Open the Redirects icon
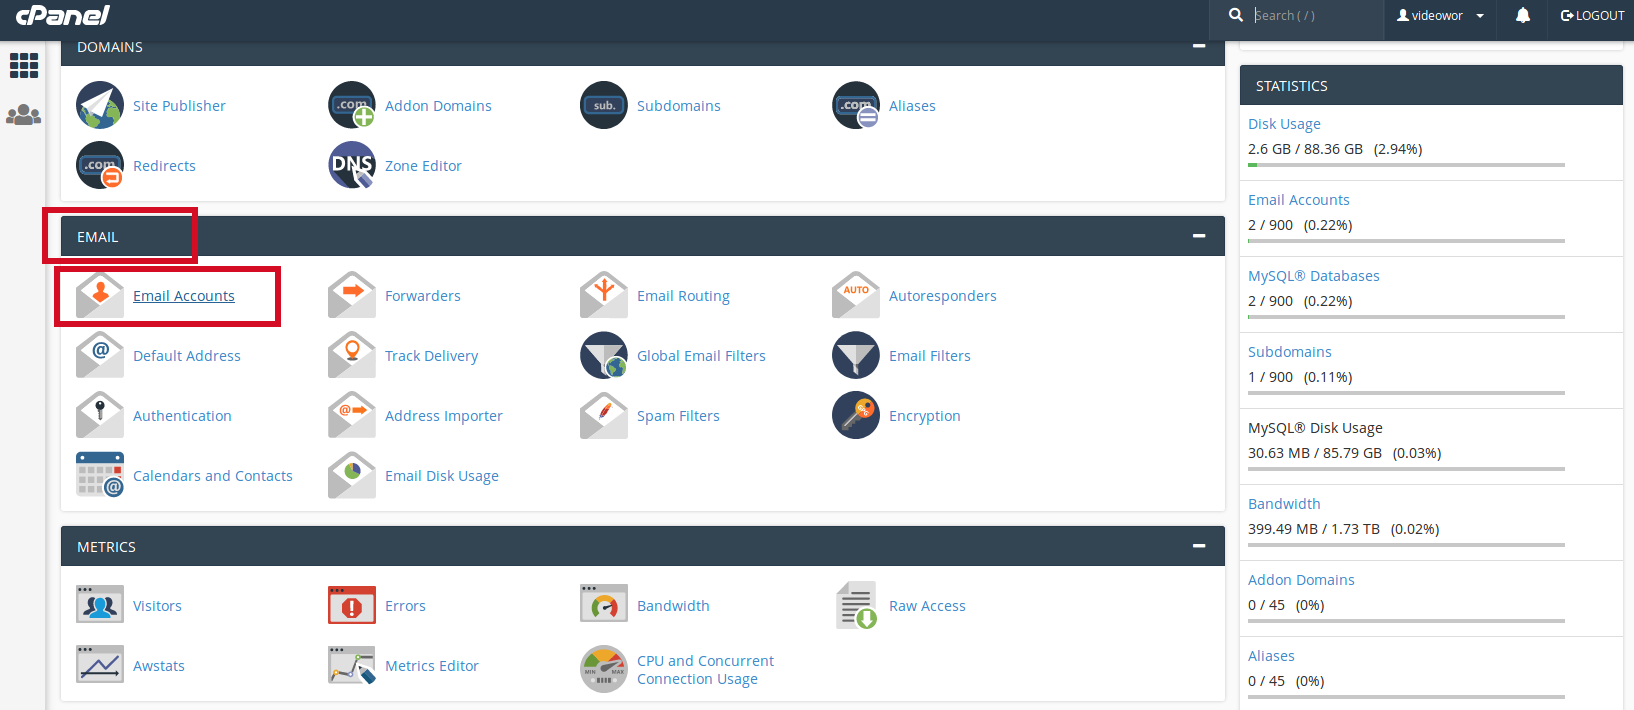The width and height of the screenshot is (1634, 710). point(100,165)
